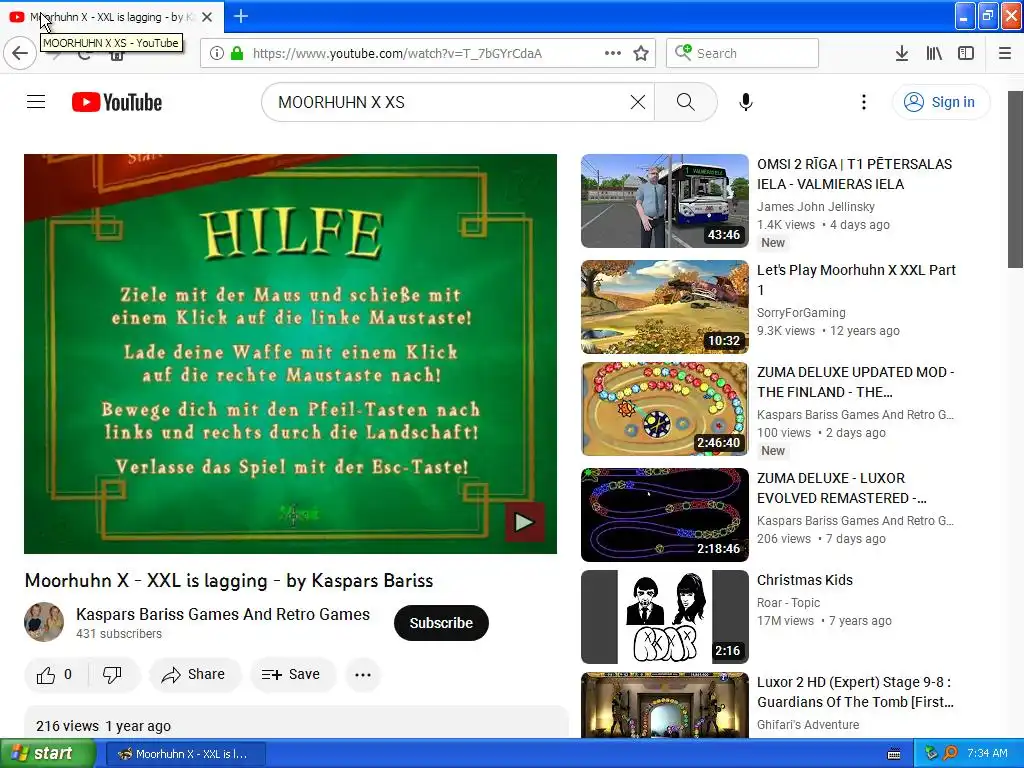Open the Moorhuhn X XXL Part 1 thumbnail
This screenshot has width=1024, height=768.
pyautogui.click(x=664, y=307)
